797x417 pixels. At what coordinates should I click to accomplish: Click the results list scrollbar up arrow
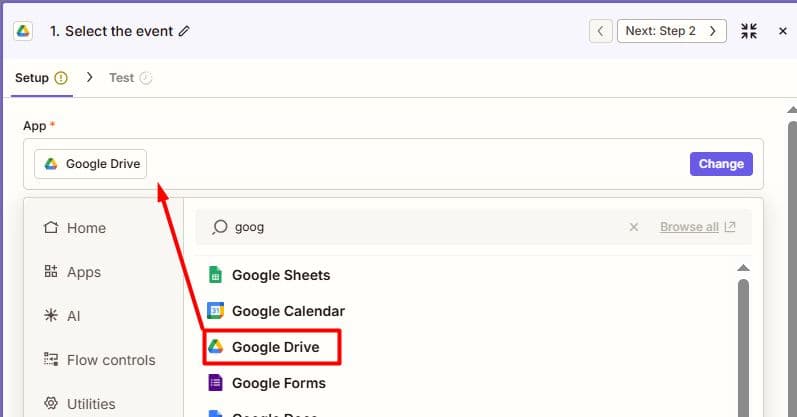(x=743, y=268)
